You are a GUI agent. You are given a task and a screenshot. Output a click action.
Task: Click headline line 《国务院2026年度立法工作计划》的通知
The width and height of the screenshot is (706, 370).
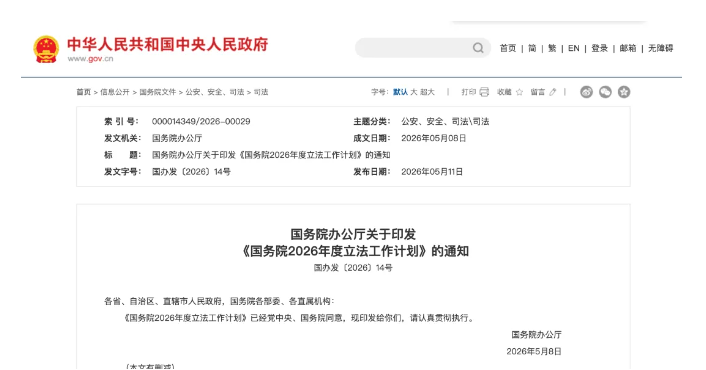click(x=353, y=251)
